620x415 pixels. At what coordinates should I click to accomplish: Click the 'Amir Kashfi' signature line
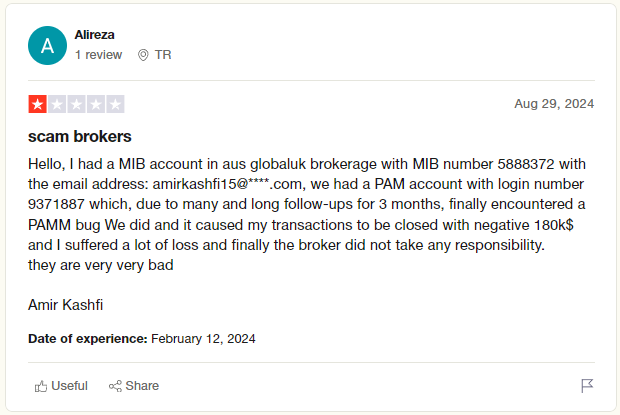pos(66,305)
